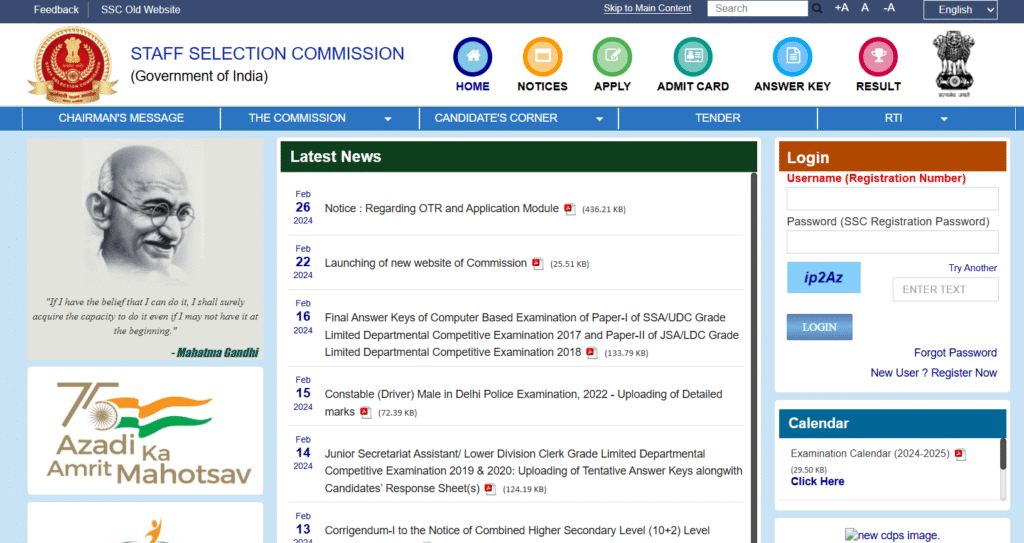Image resolution: width=1024 pixels, height=543 pixels.
Task: Open notice Regarding OTR and Application Module
Action: coord(441,208)
